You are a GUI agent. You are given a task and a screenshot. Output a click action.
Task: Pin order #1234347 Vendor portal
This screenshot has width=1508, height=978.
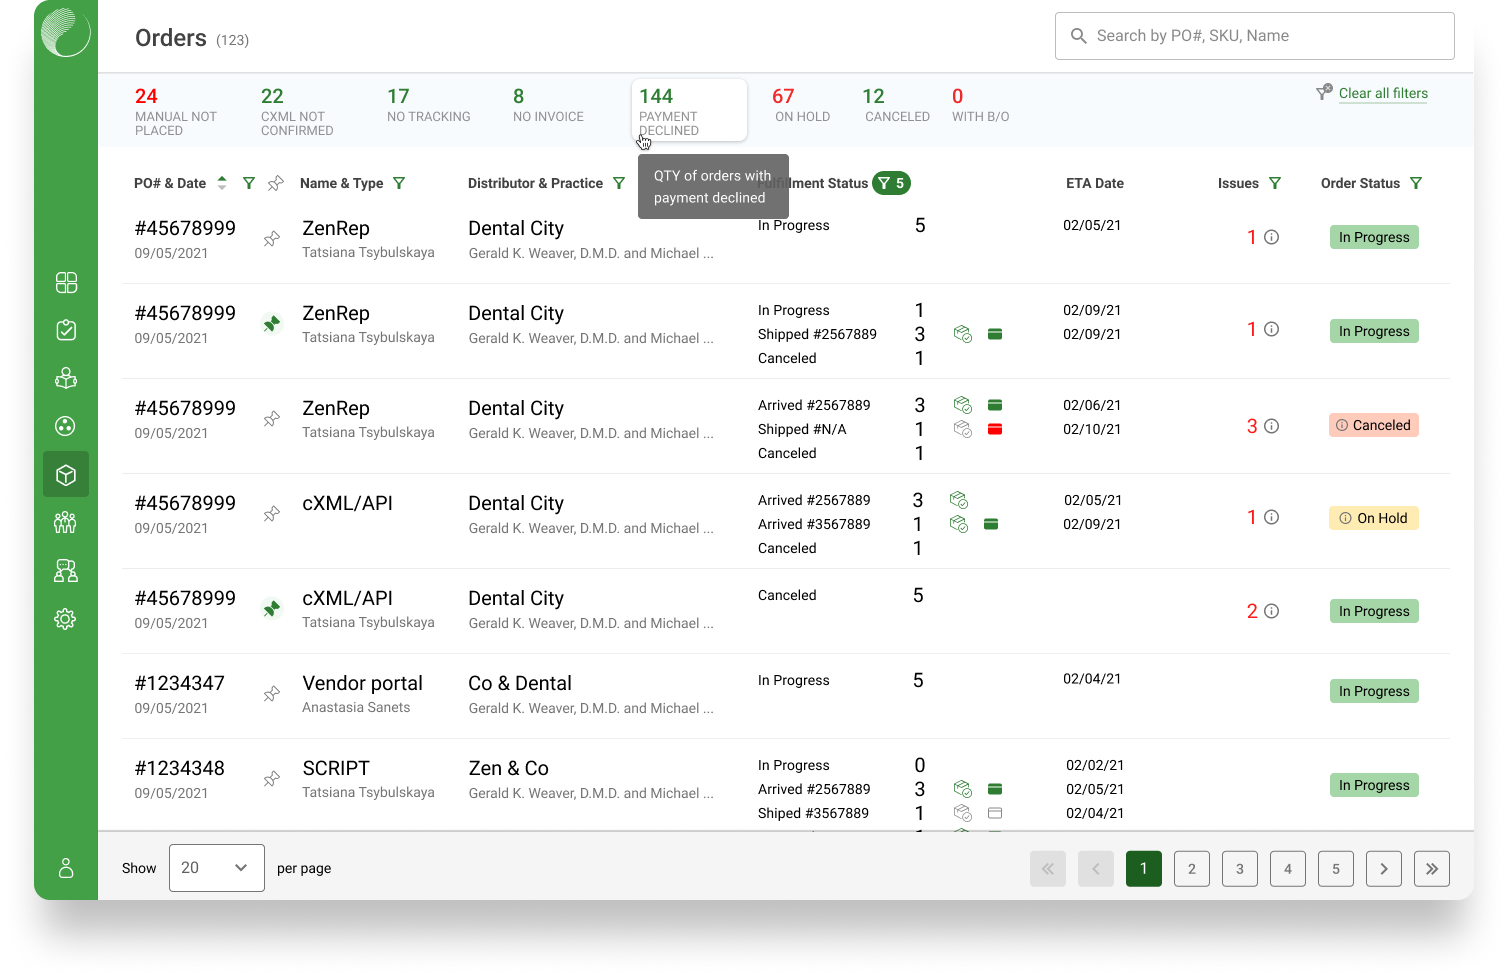271,694
